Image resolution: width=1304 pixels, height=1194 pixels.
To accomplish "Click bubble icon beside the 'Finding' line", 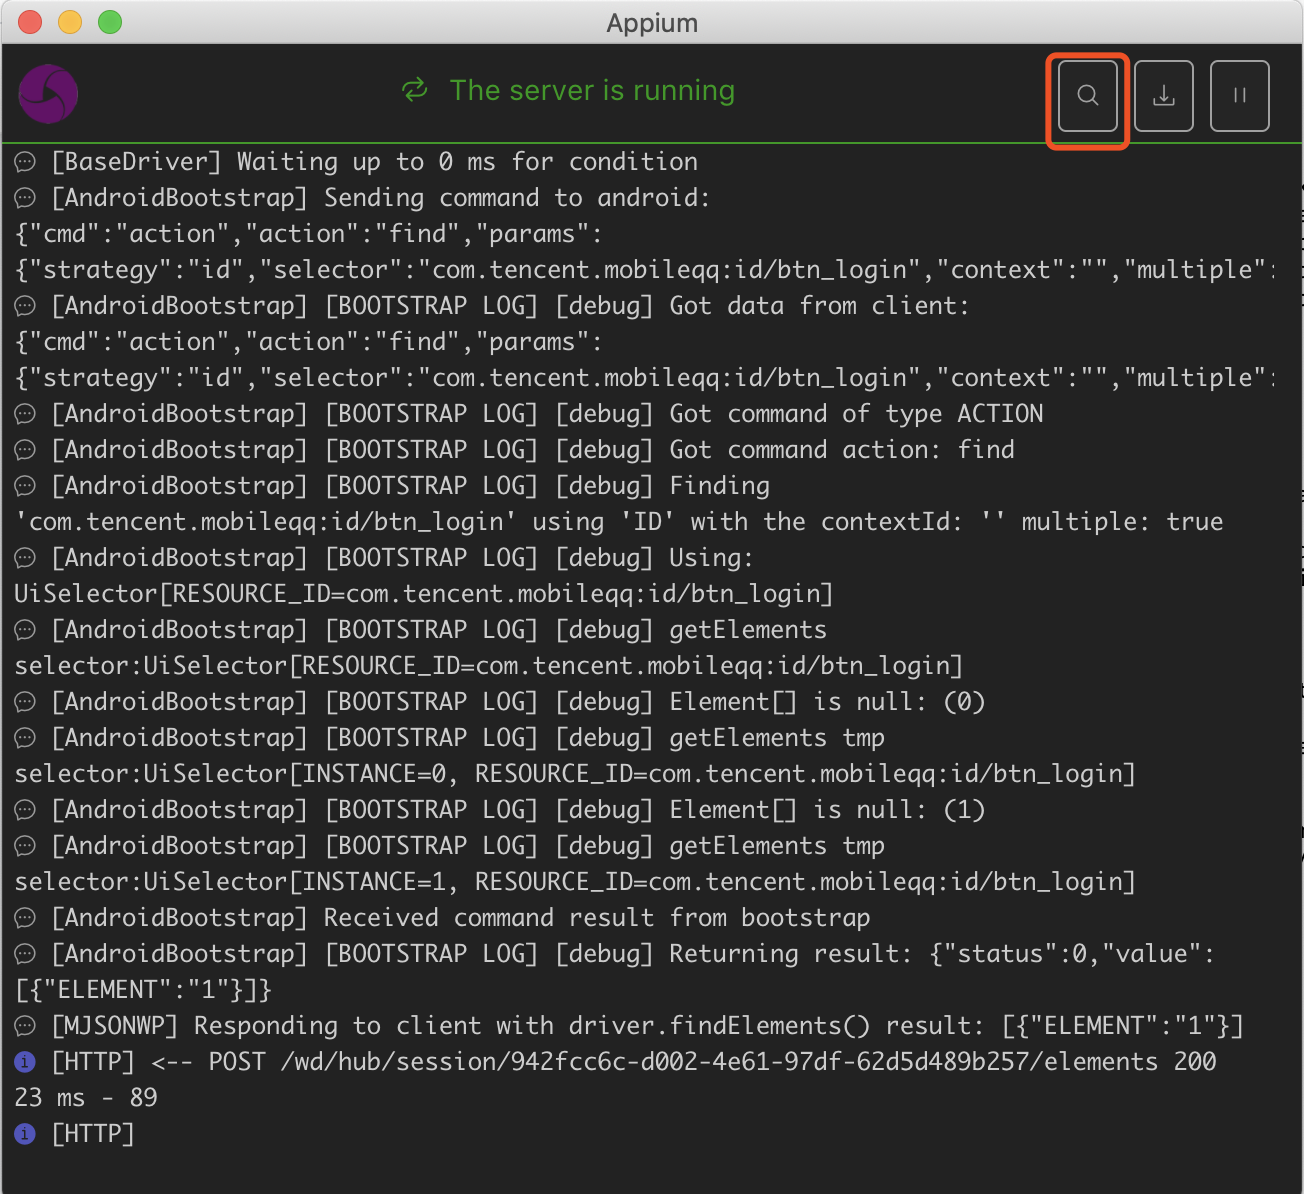I will (x=25, y=486).
